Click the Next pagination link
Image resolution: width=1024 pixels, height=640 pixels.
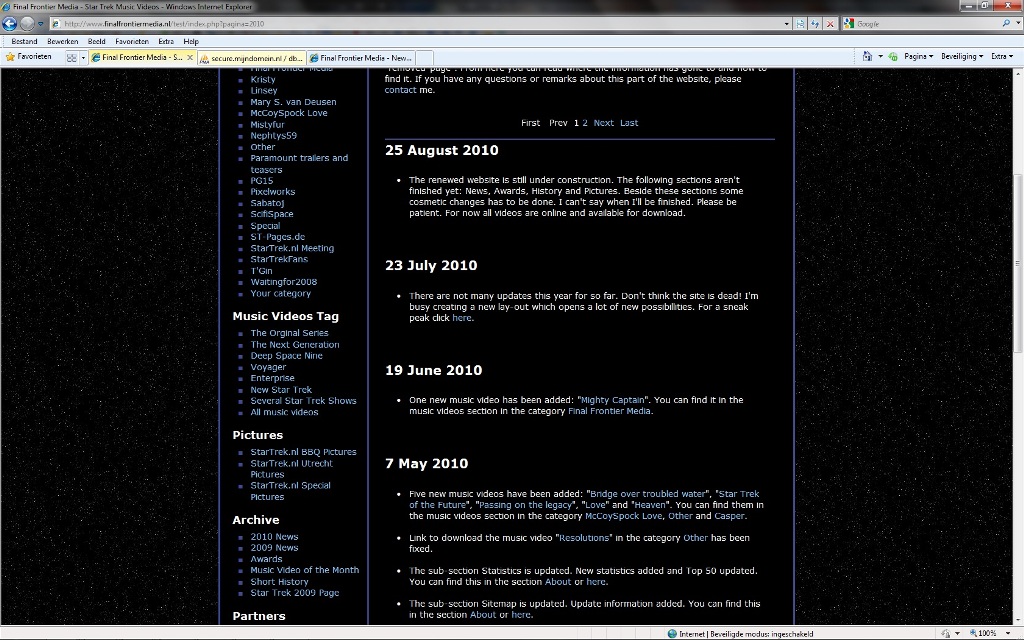(x=603, y=123)
